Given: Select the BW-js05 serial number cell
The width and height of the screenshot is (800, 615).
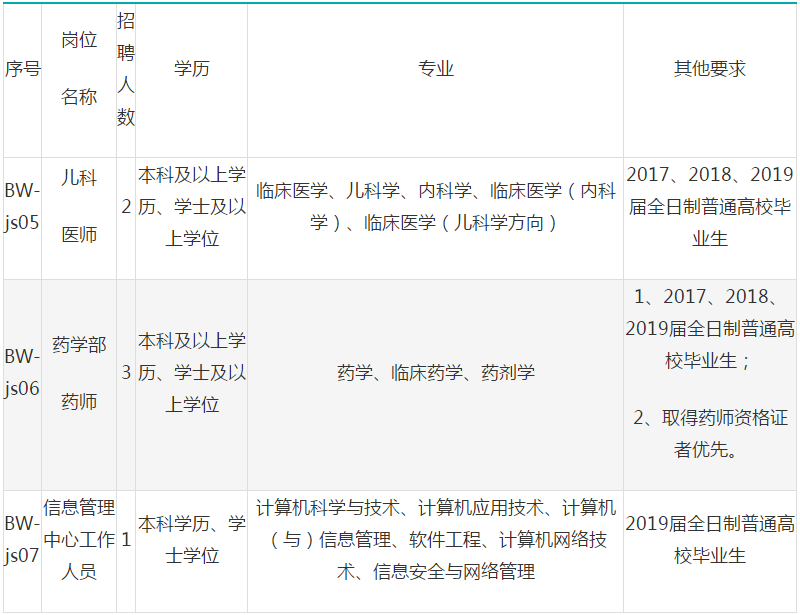Looking at the screenshot, I should click(22, 206).
